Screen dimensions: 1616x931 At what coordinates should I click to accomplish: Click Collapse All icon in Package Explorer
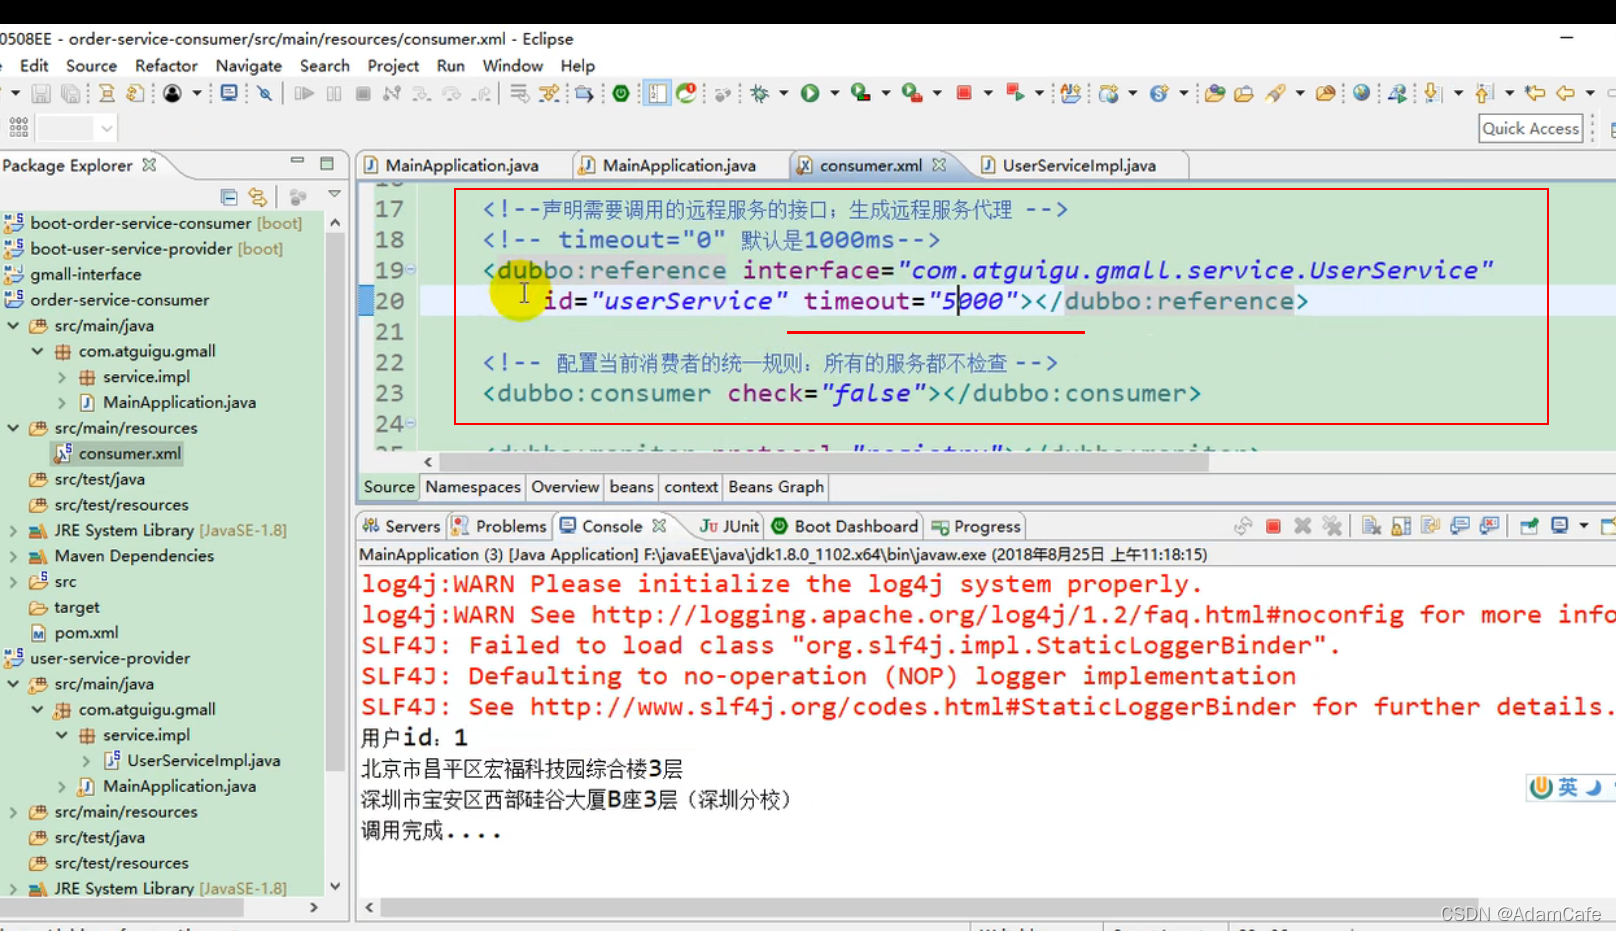tap(229, 197)
